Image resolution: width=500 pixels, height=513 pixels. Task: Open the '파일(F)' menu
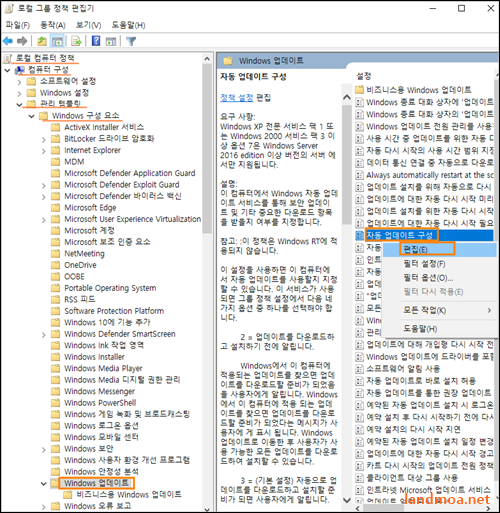[18, 25]
